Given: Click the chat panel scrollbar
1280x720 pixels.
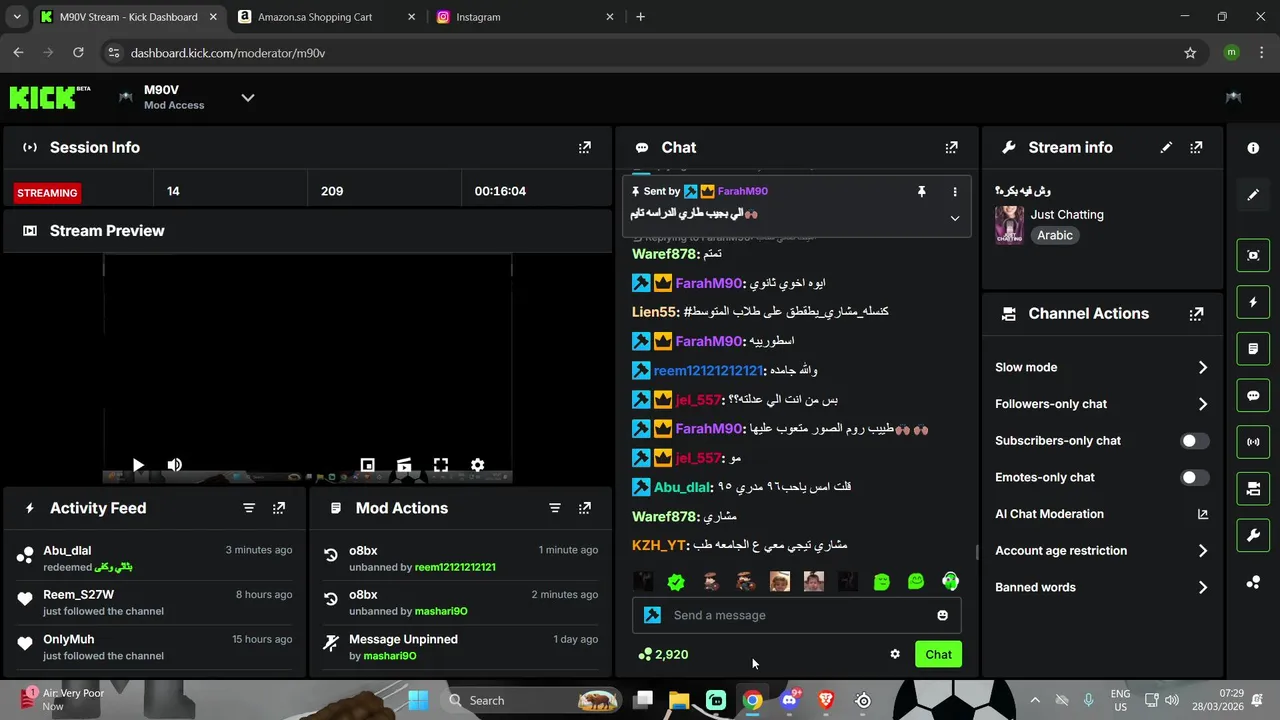Looking at the screenshot, I should tap(978, 552).
